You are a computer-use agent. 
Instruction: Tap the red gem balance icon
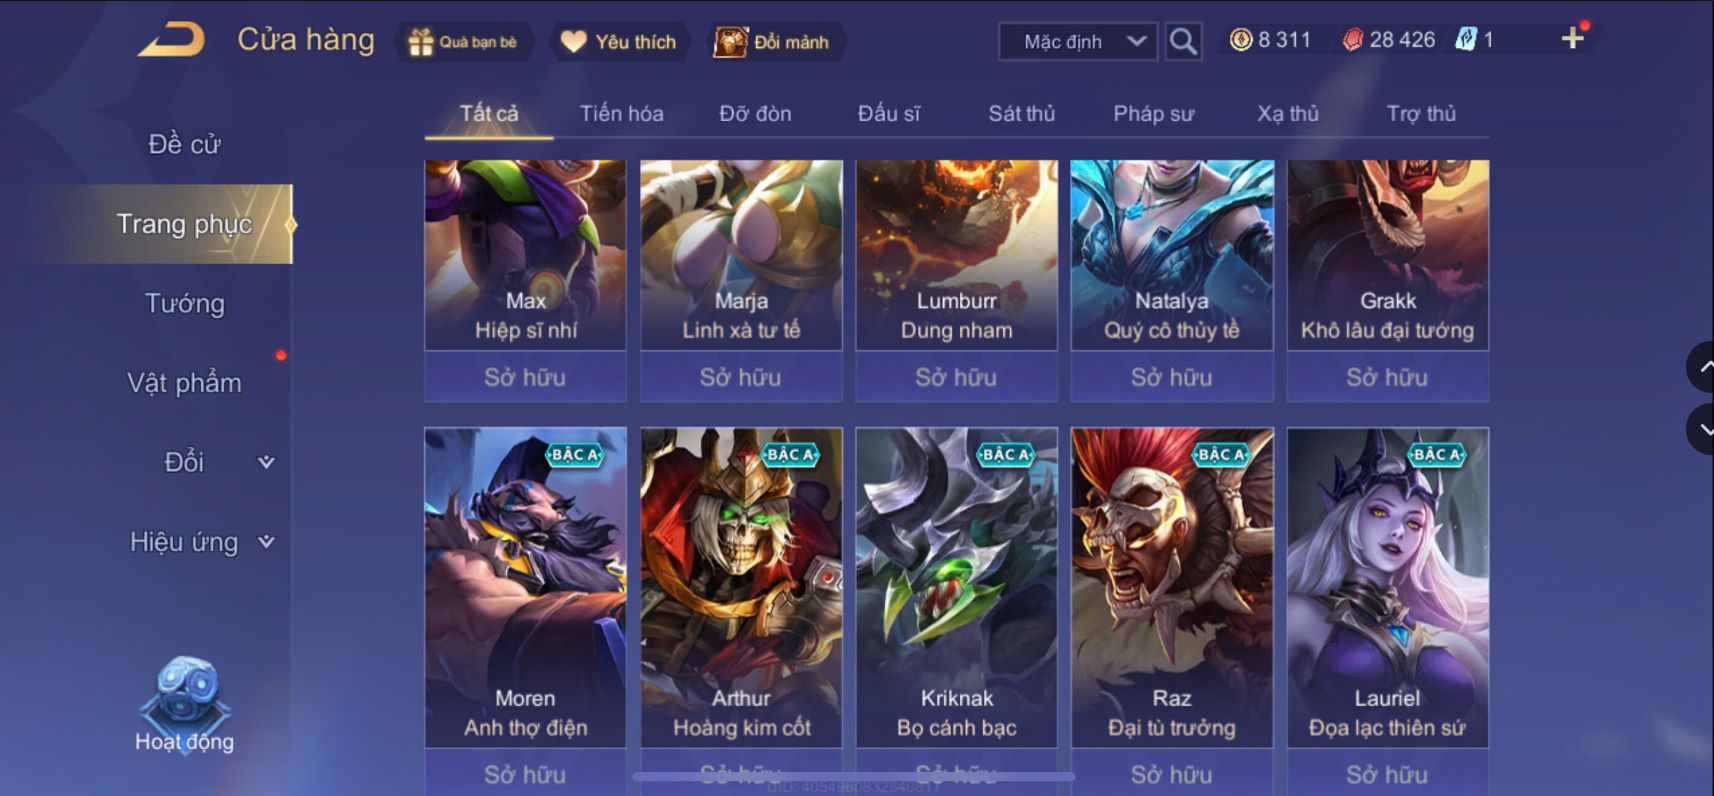point(1352,40)
